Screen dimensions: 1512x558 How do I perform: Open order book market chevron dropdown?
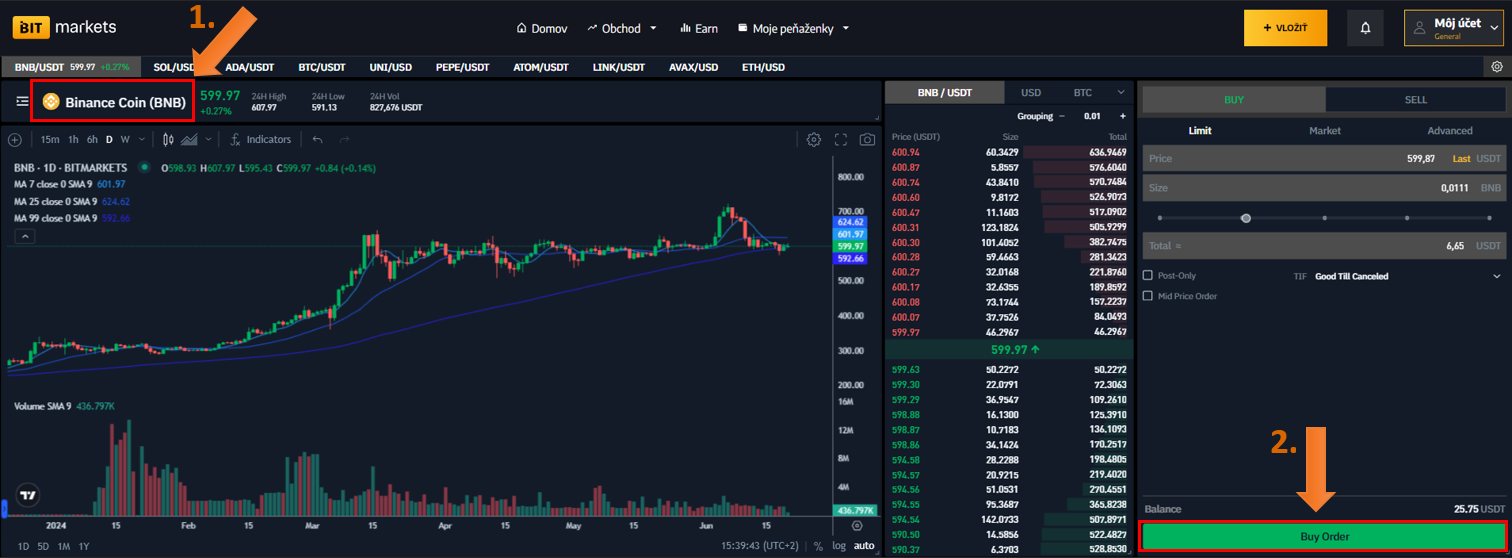(x=1121, y=92)
